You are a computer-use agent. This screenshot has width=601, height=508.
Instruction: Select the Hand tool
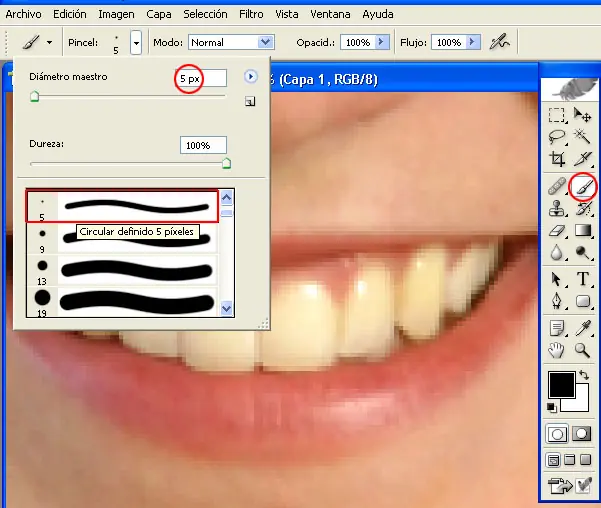click(557, 350)
